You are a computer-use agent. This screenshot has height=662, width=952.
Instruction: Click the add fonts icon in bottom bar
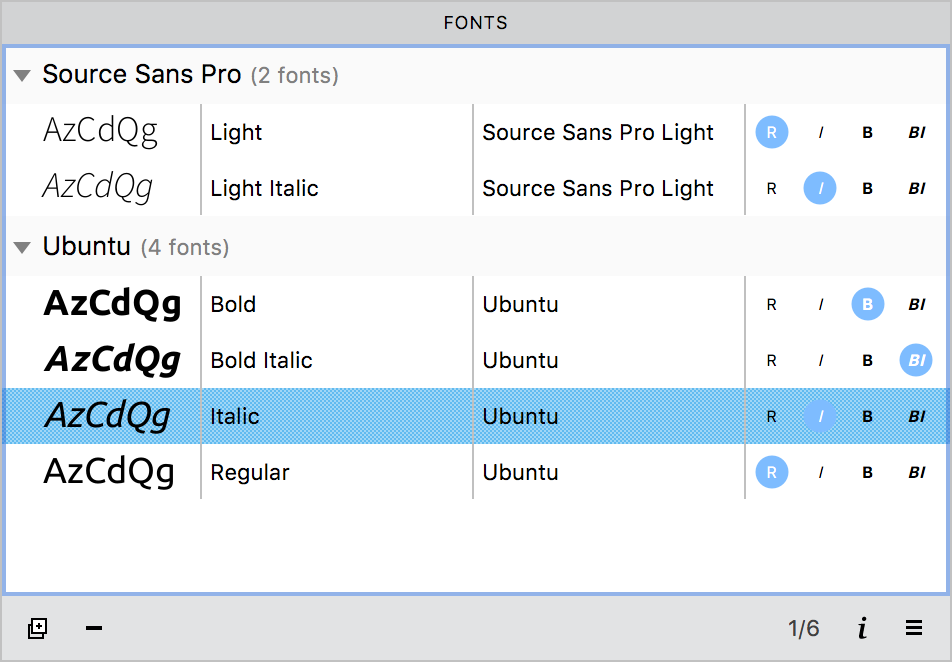coord(38,628)
